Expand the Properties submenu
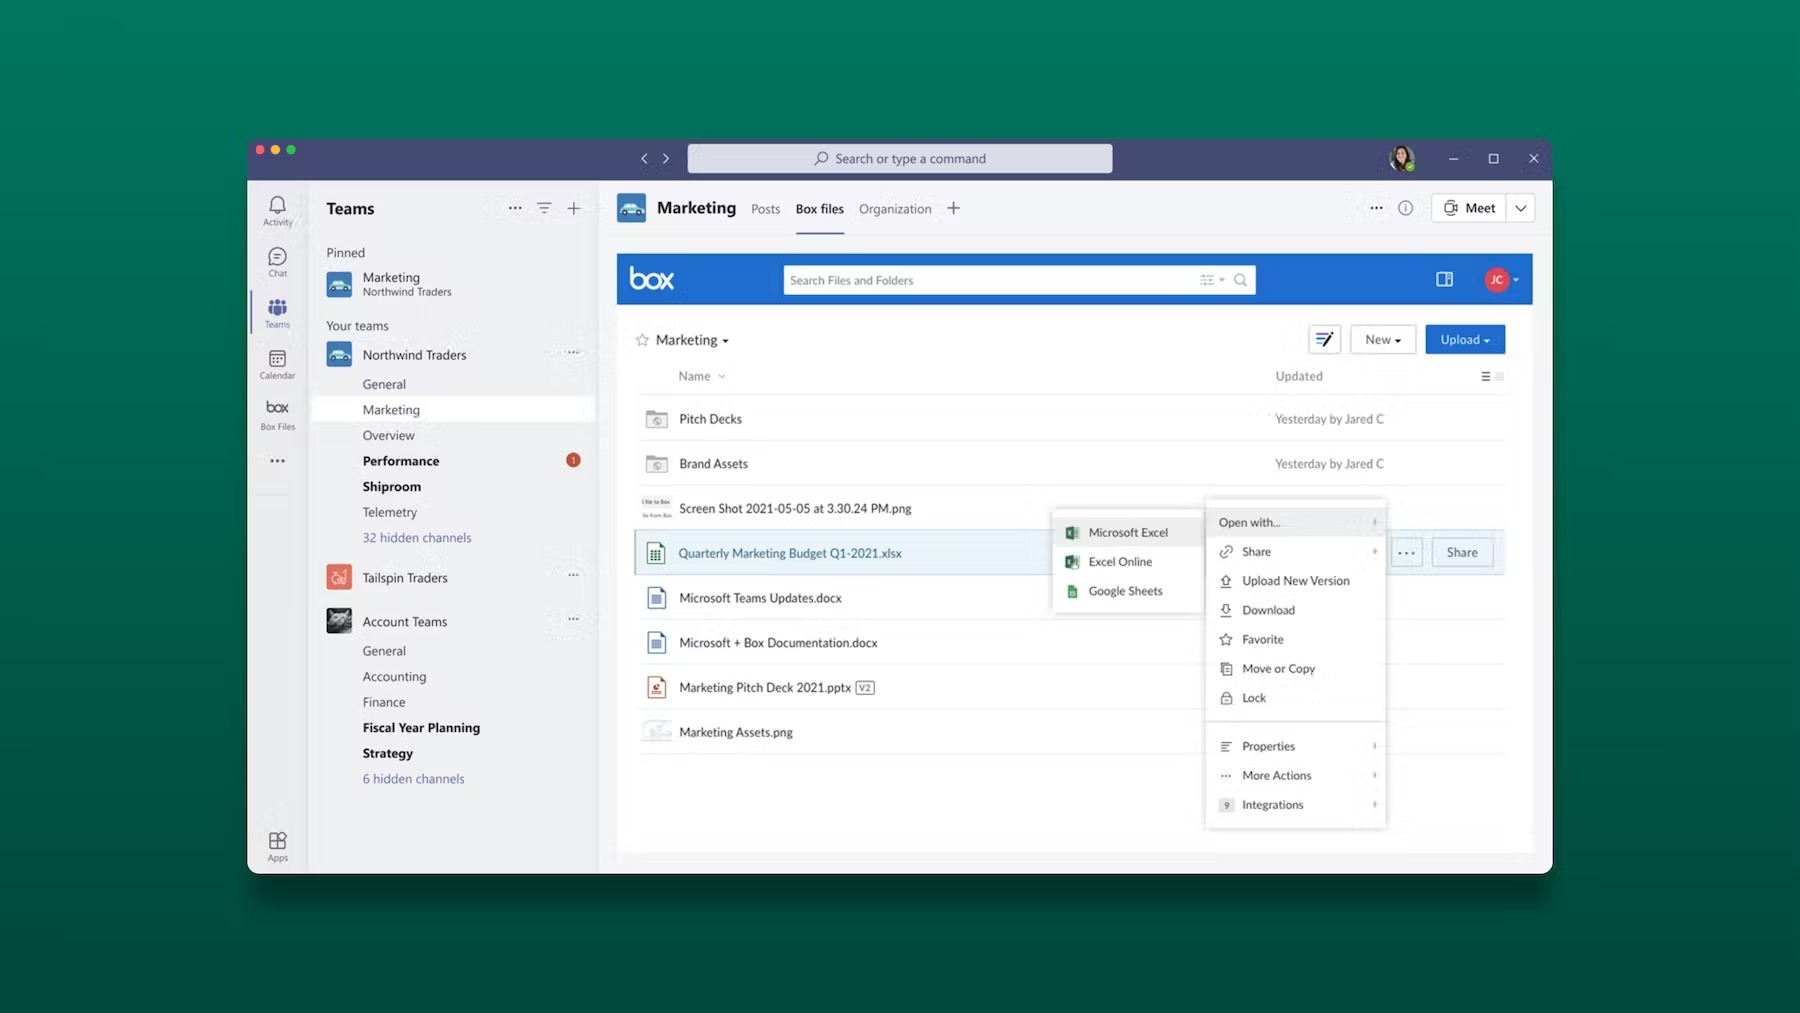 [1296, 746]
